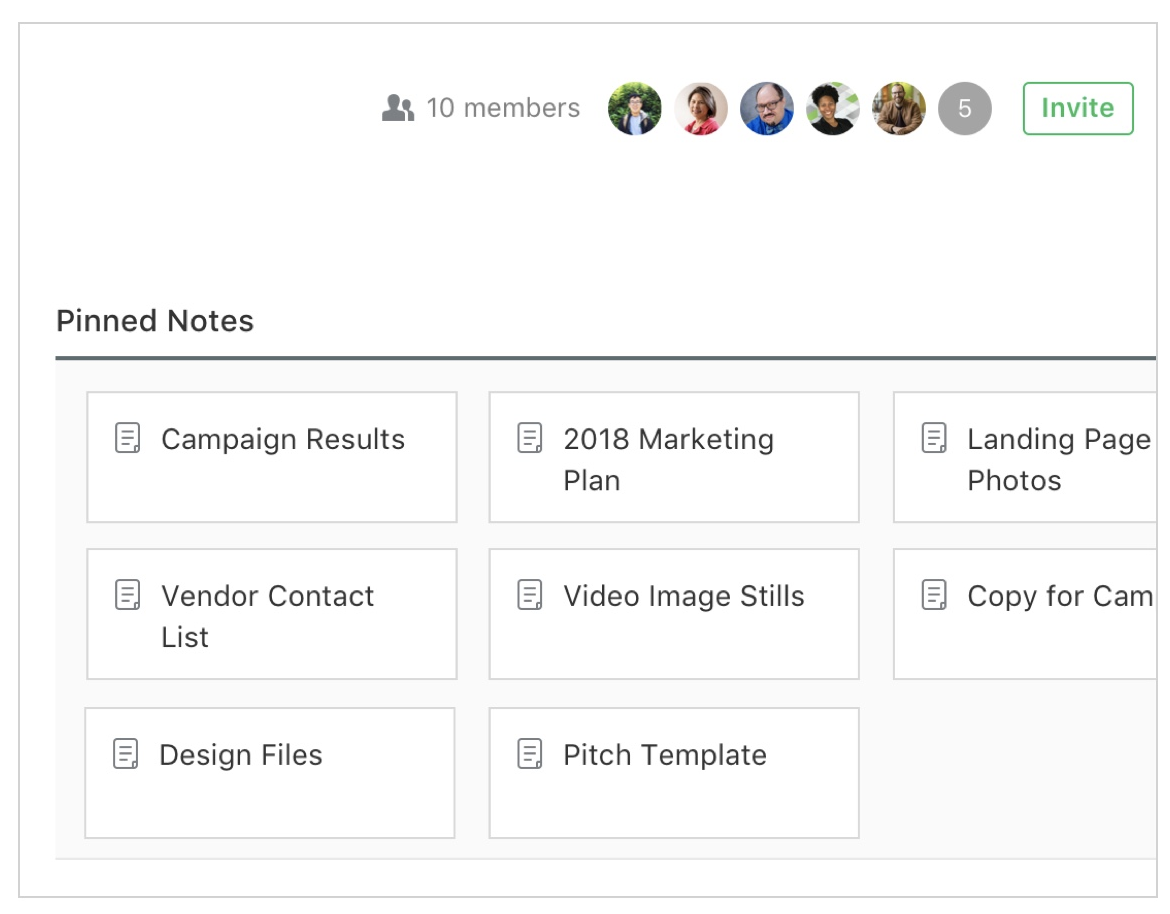Open the Pitch Template note
1170x914 pixels.
[x=674, y=773]
